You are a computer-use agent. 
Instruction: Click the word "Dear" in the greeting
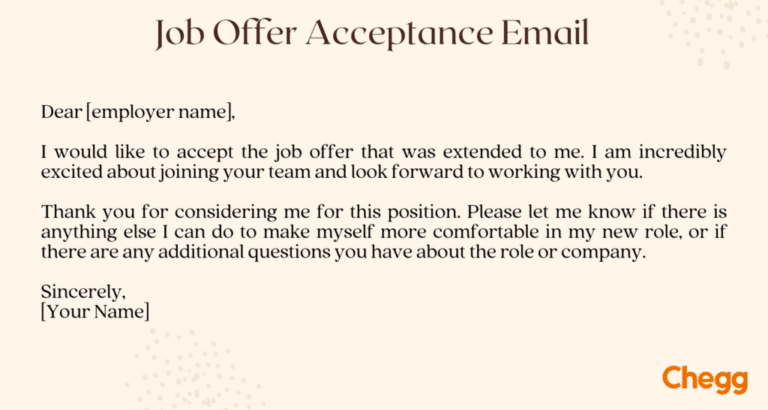click(61, 111)
